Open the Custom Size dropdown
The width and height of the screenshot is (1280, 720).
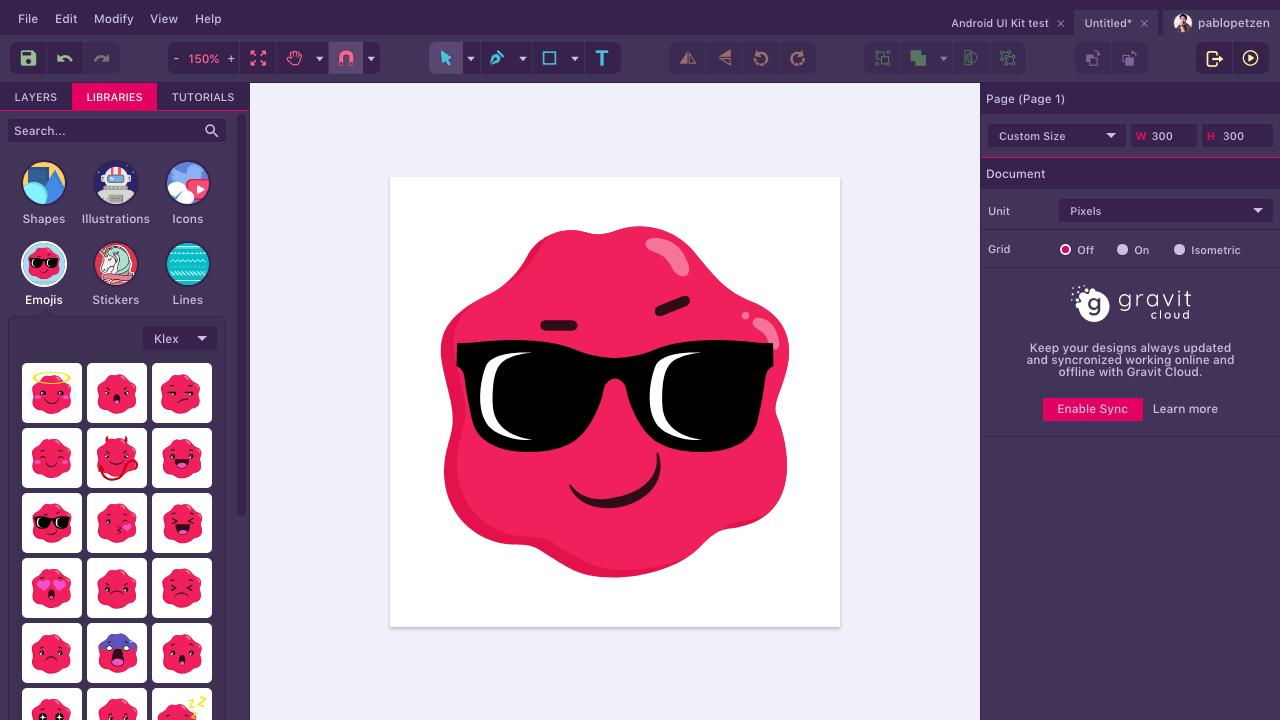click(1054, 136)
